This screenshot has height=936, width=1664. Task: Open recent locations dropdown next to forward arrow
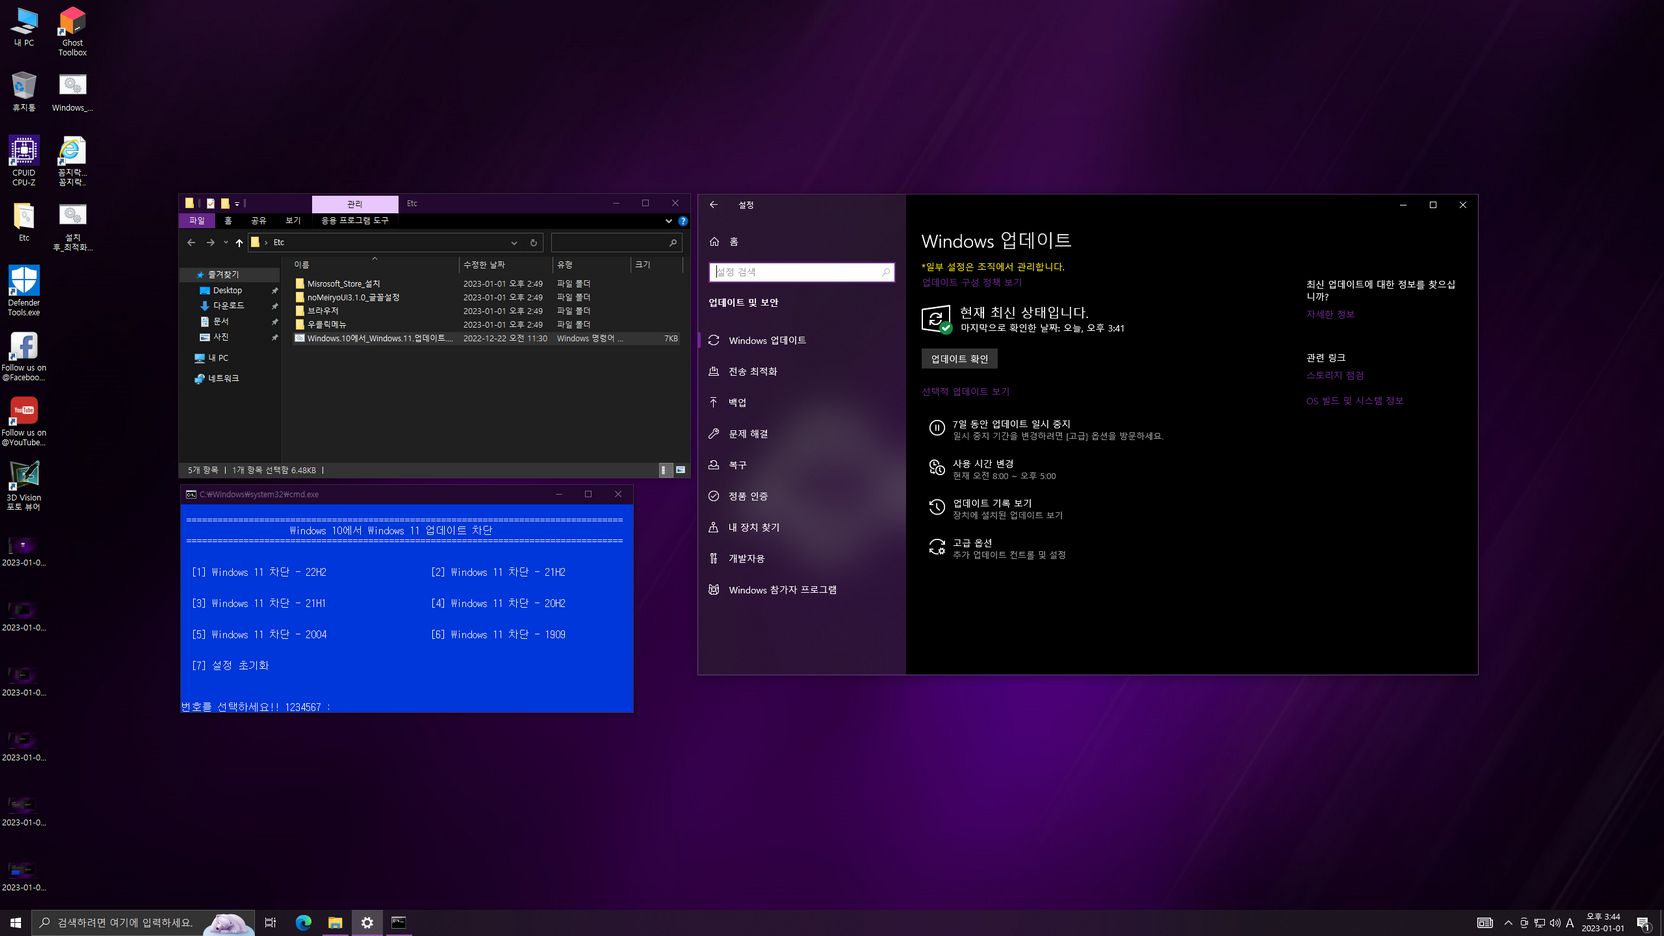coord(225,242)
